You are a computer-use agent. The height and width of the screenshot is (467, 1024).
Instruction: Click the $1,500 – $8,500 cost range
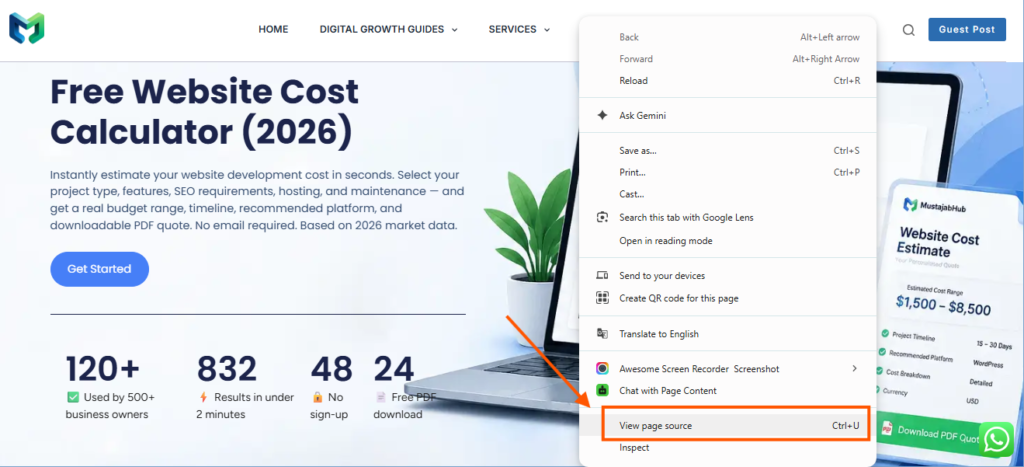click(943, 306)
